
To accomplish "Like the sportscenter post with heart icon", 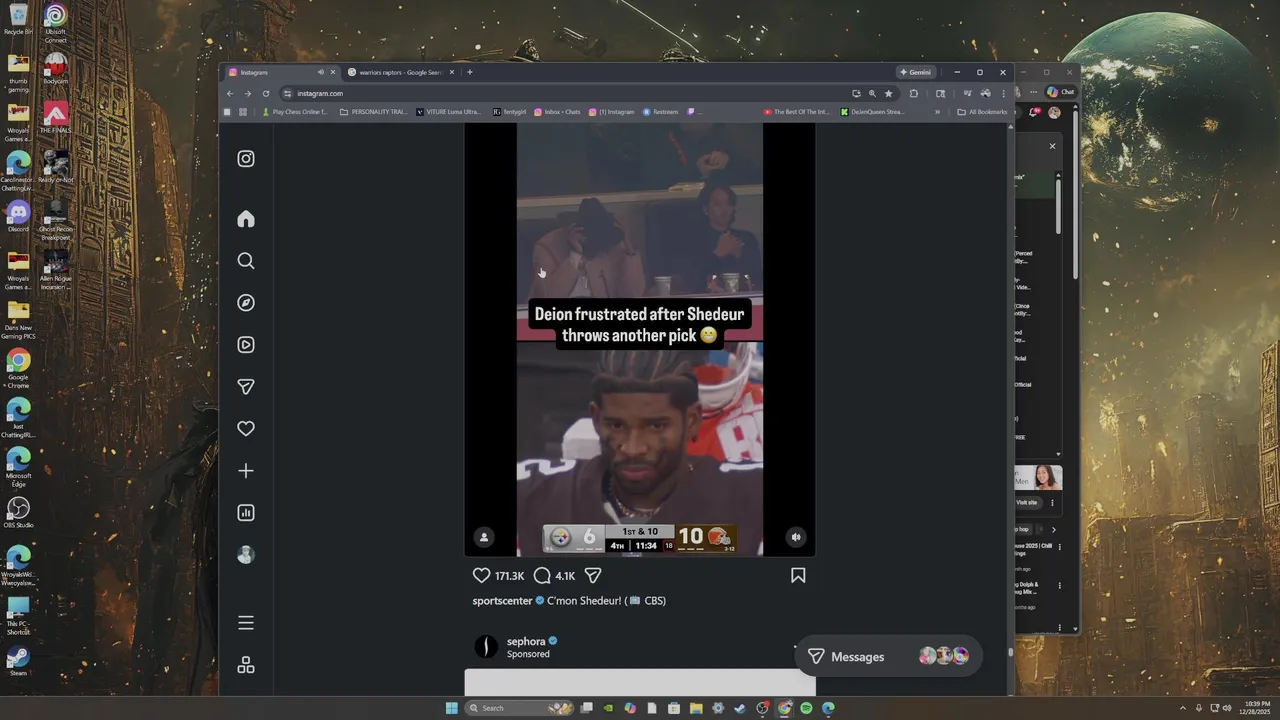I will 482,575.
